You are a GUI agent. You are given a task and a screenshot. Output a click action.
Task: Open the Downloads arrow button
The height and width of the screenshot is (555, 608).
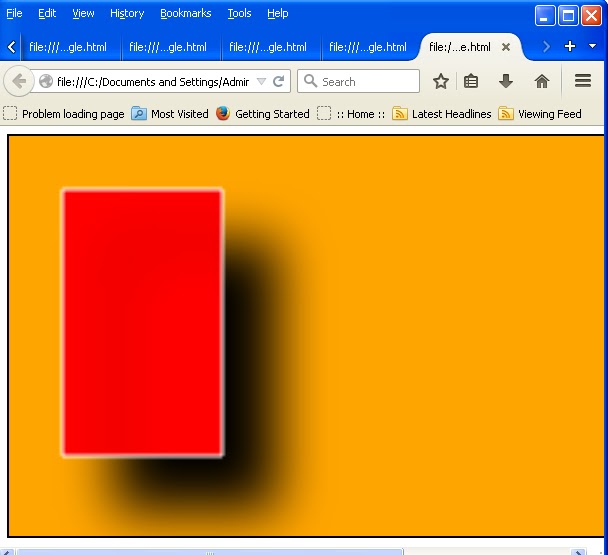[506, 81]
